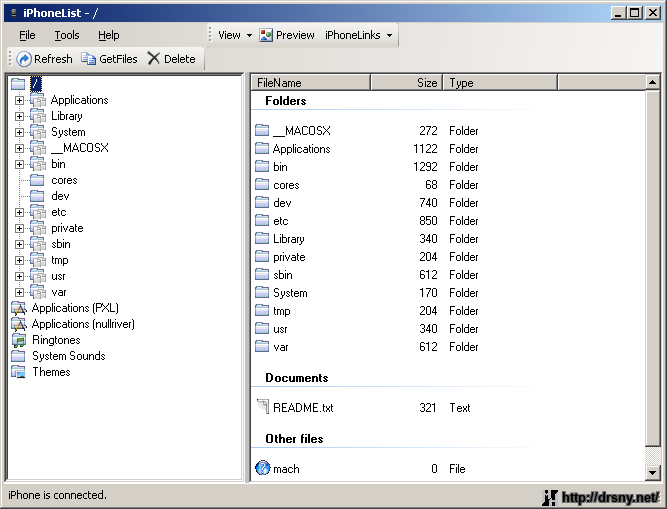Viewport: 667px width, 509px height.
Task: Click the scrollbar up arrow
Action: [652, 82]
